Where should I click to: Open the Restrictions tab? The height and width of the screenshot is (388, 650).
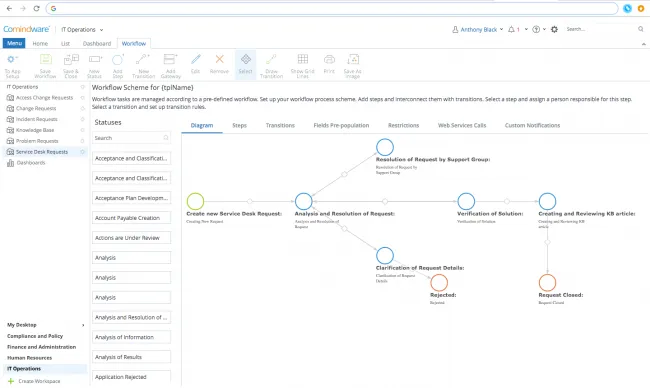point(403,125)
